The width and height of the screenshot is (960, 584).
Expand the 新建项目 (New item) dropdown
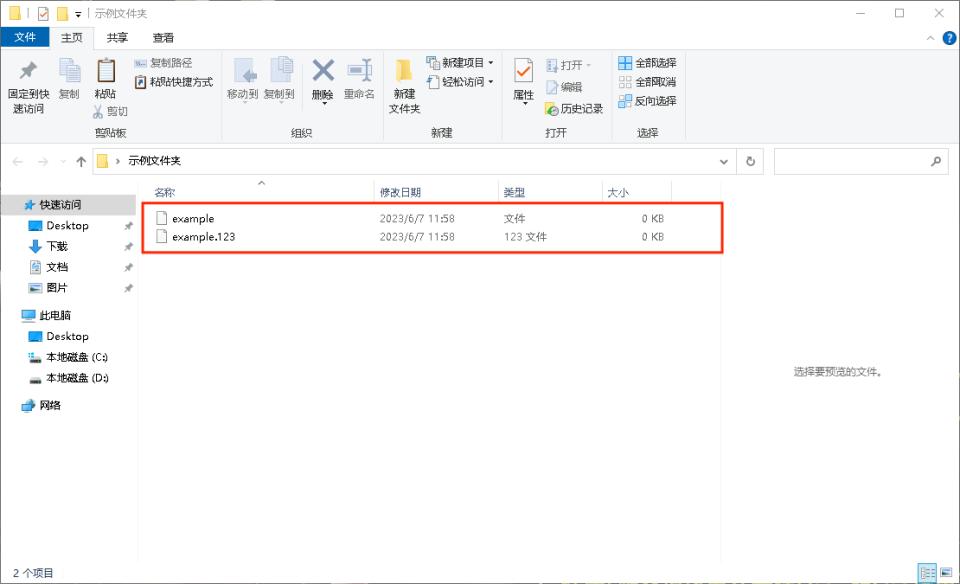coord(490,61)
